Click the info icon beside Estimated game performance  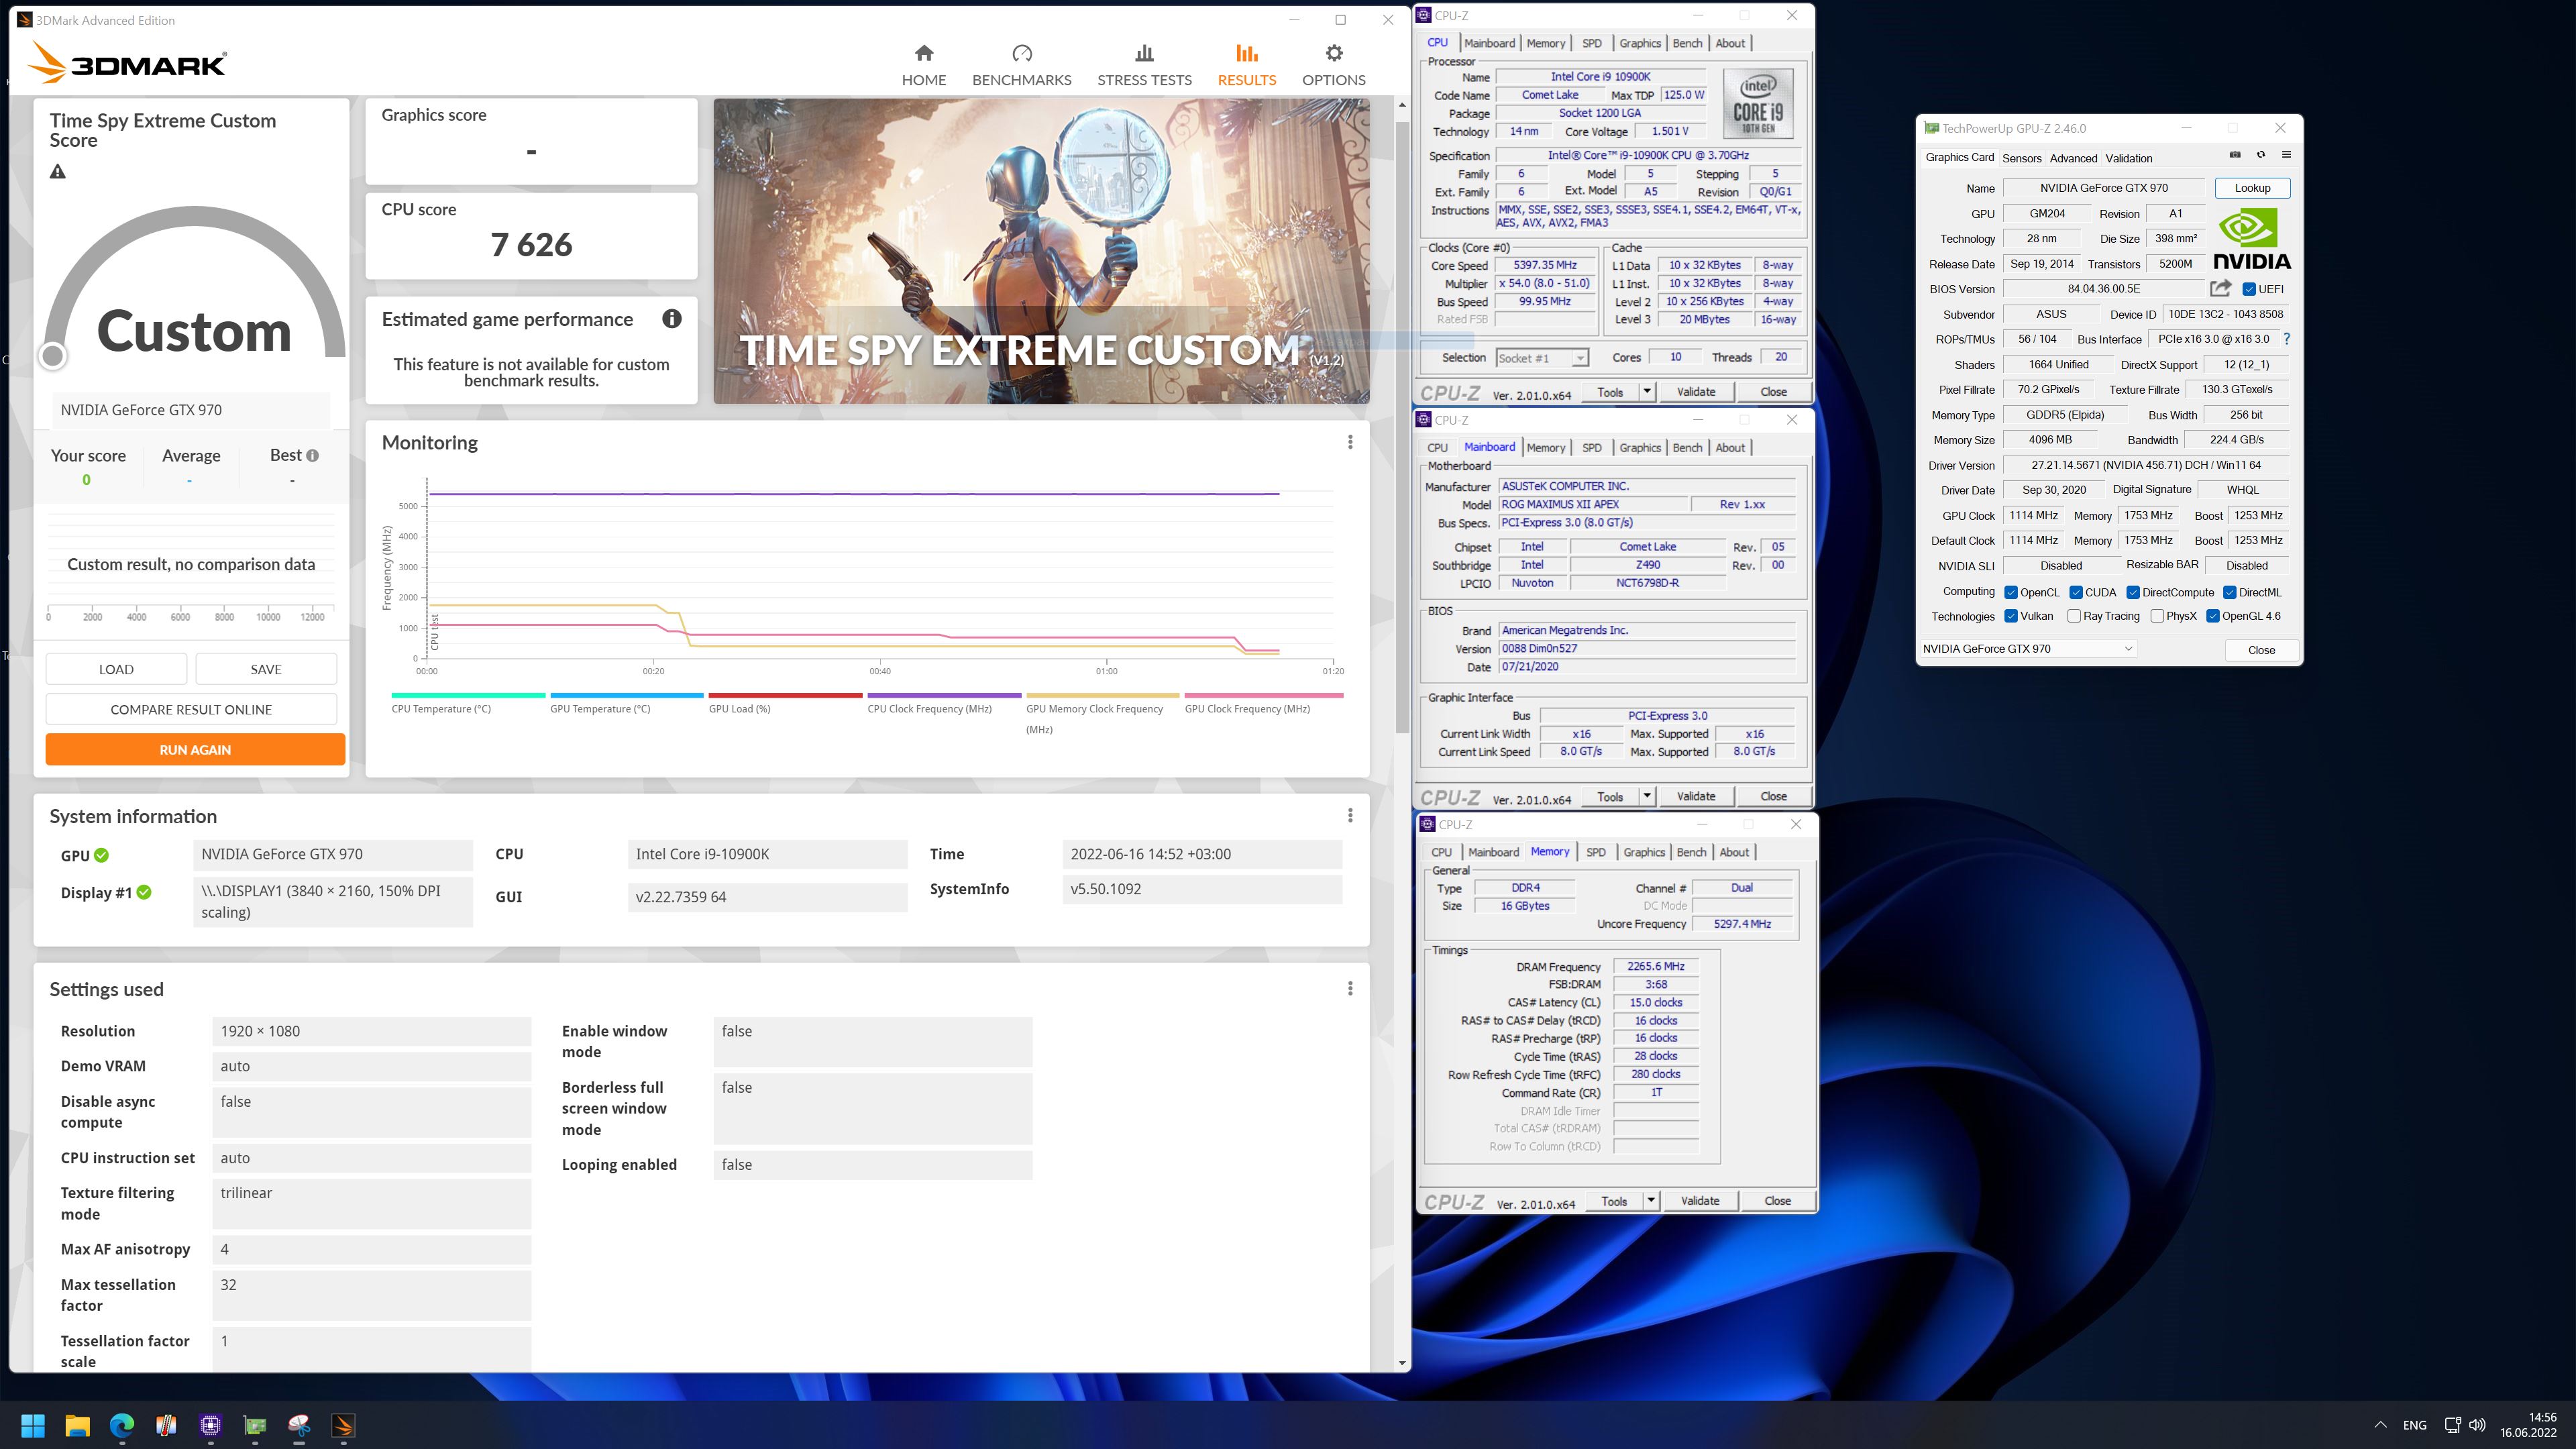pyautogui.click(x=672, y=319)
